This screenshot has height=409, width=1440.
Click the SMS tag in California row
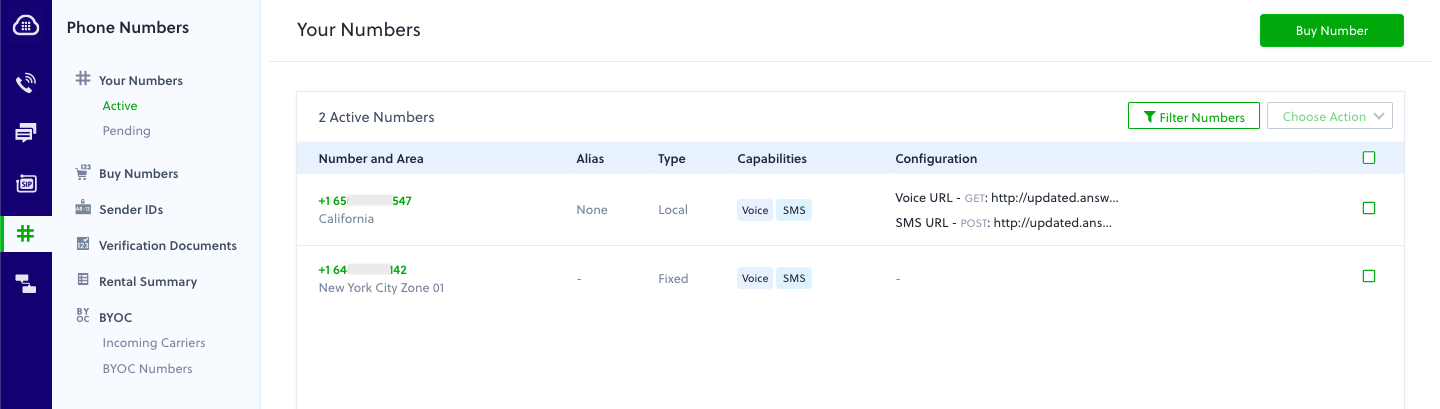(x=794, y=210)
